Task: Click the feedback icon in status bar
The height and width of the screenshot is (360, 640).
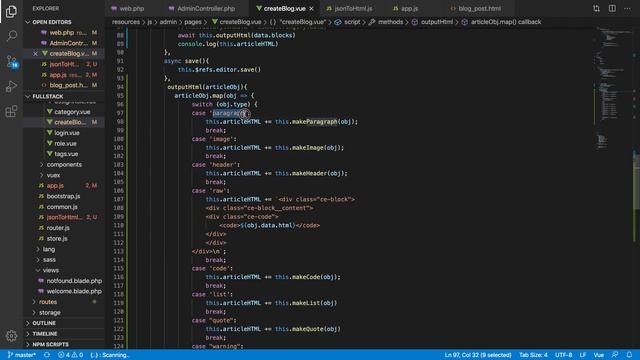Action: (x=615, y=355)
